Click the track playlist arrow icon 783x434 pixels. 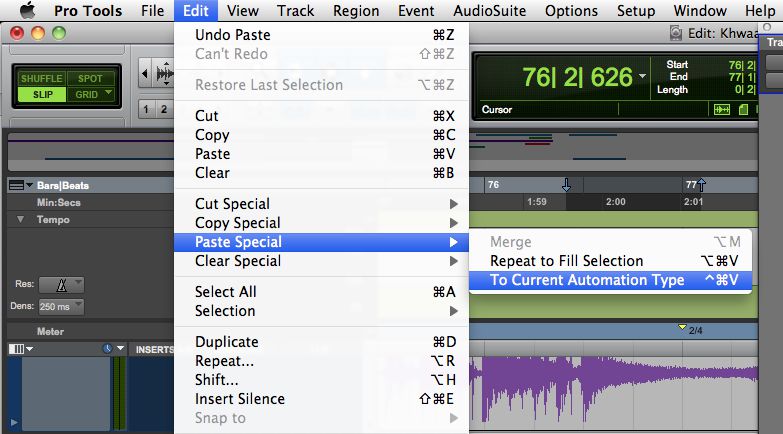[x=14, y=423]
